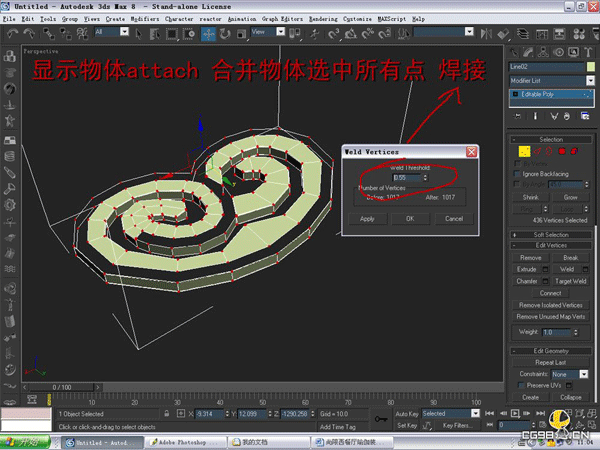Image resolution: width=600 pixels, height=450 pixels.
Task: Expand the Soft Selection rollout
Action: click(551, 235)
